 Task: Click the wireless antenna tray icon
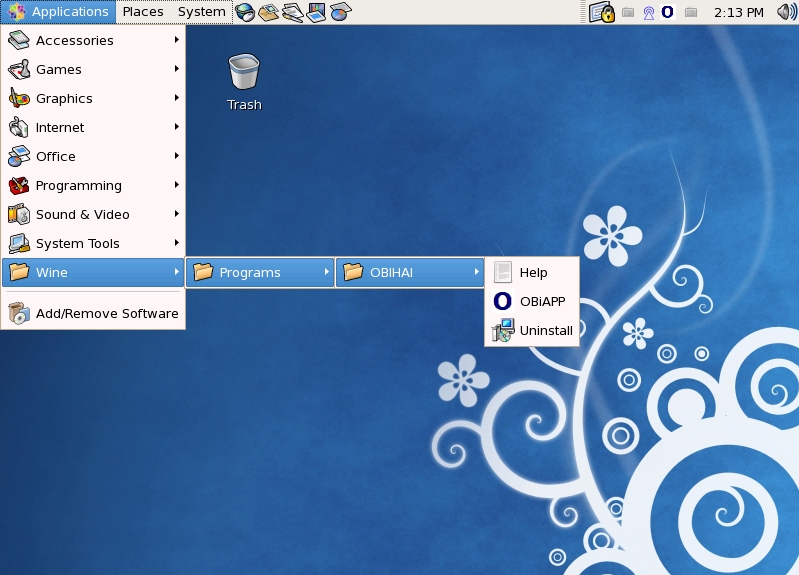point(649,13)
